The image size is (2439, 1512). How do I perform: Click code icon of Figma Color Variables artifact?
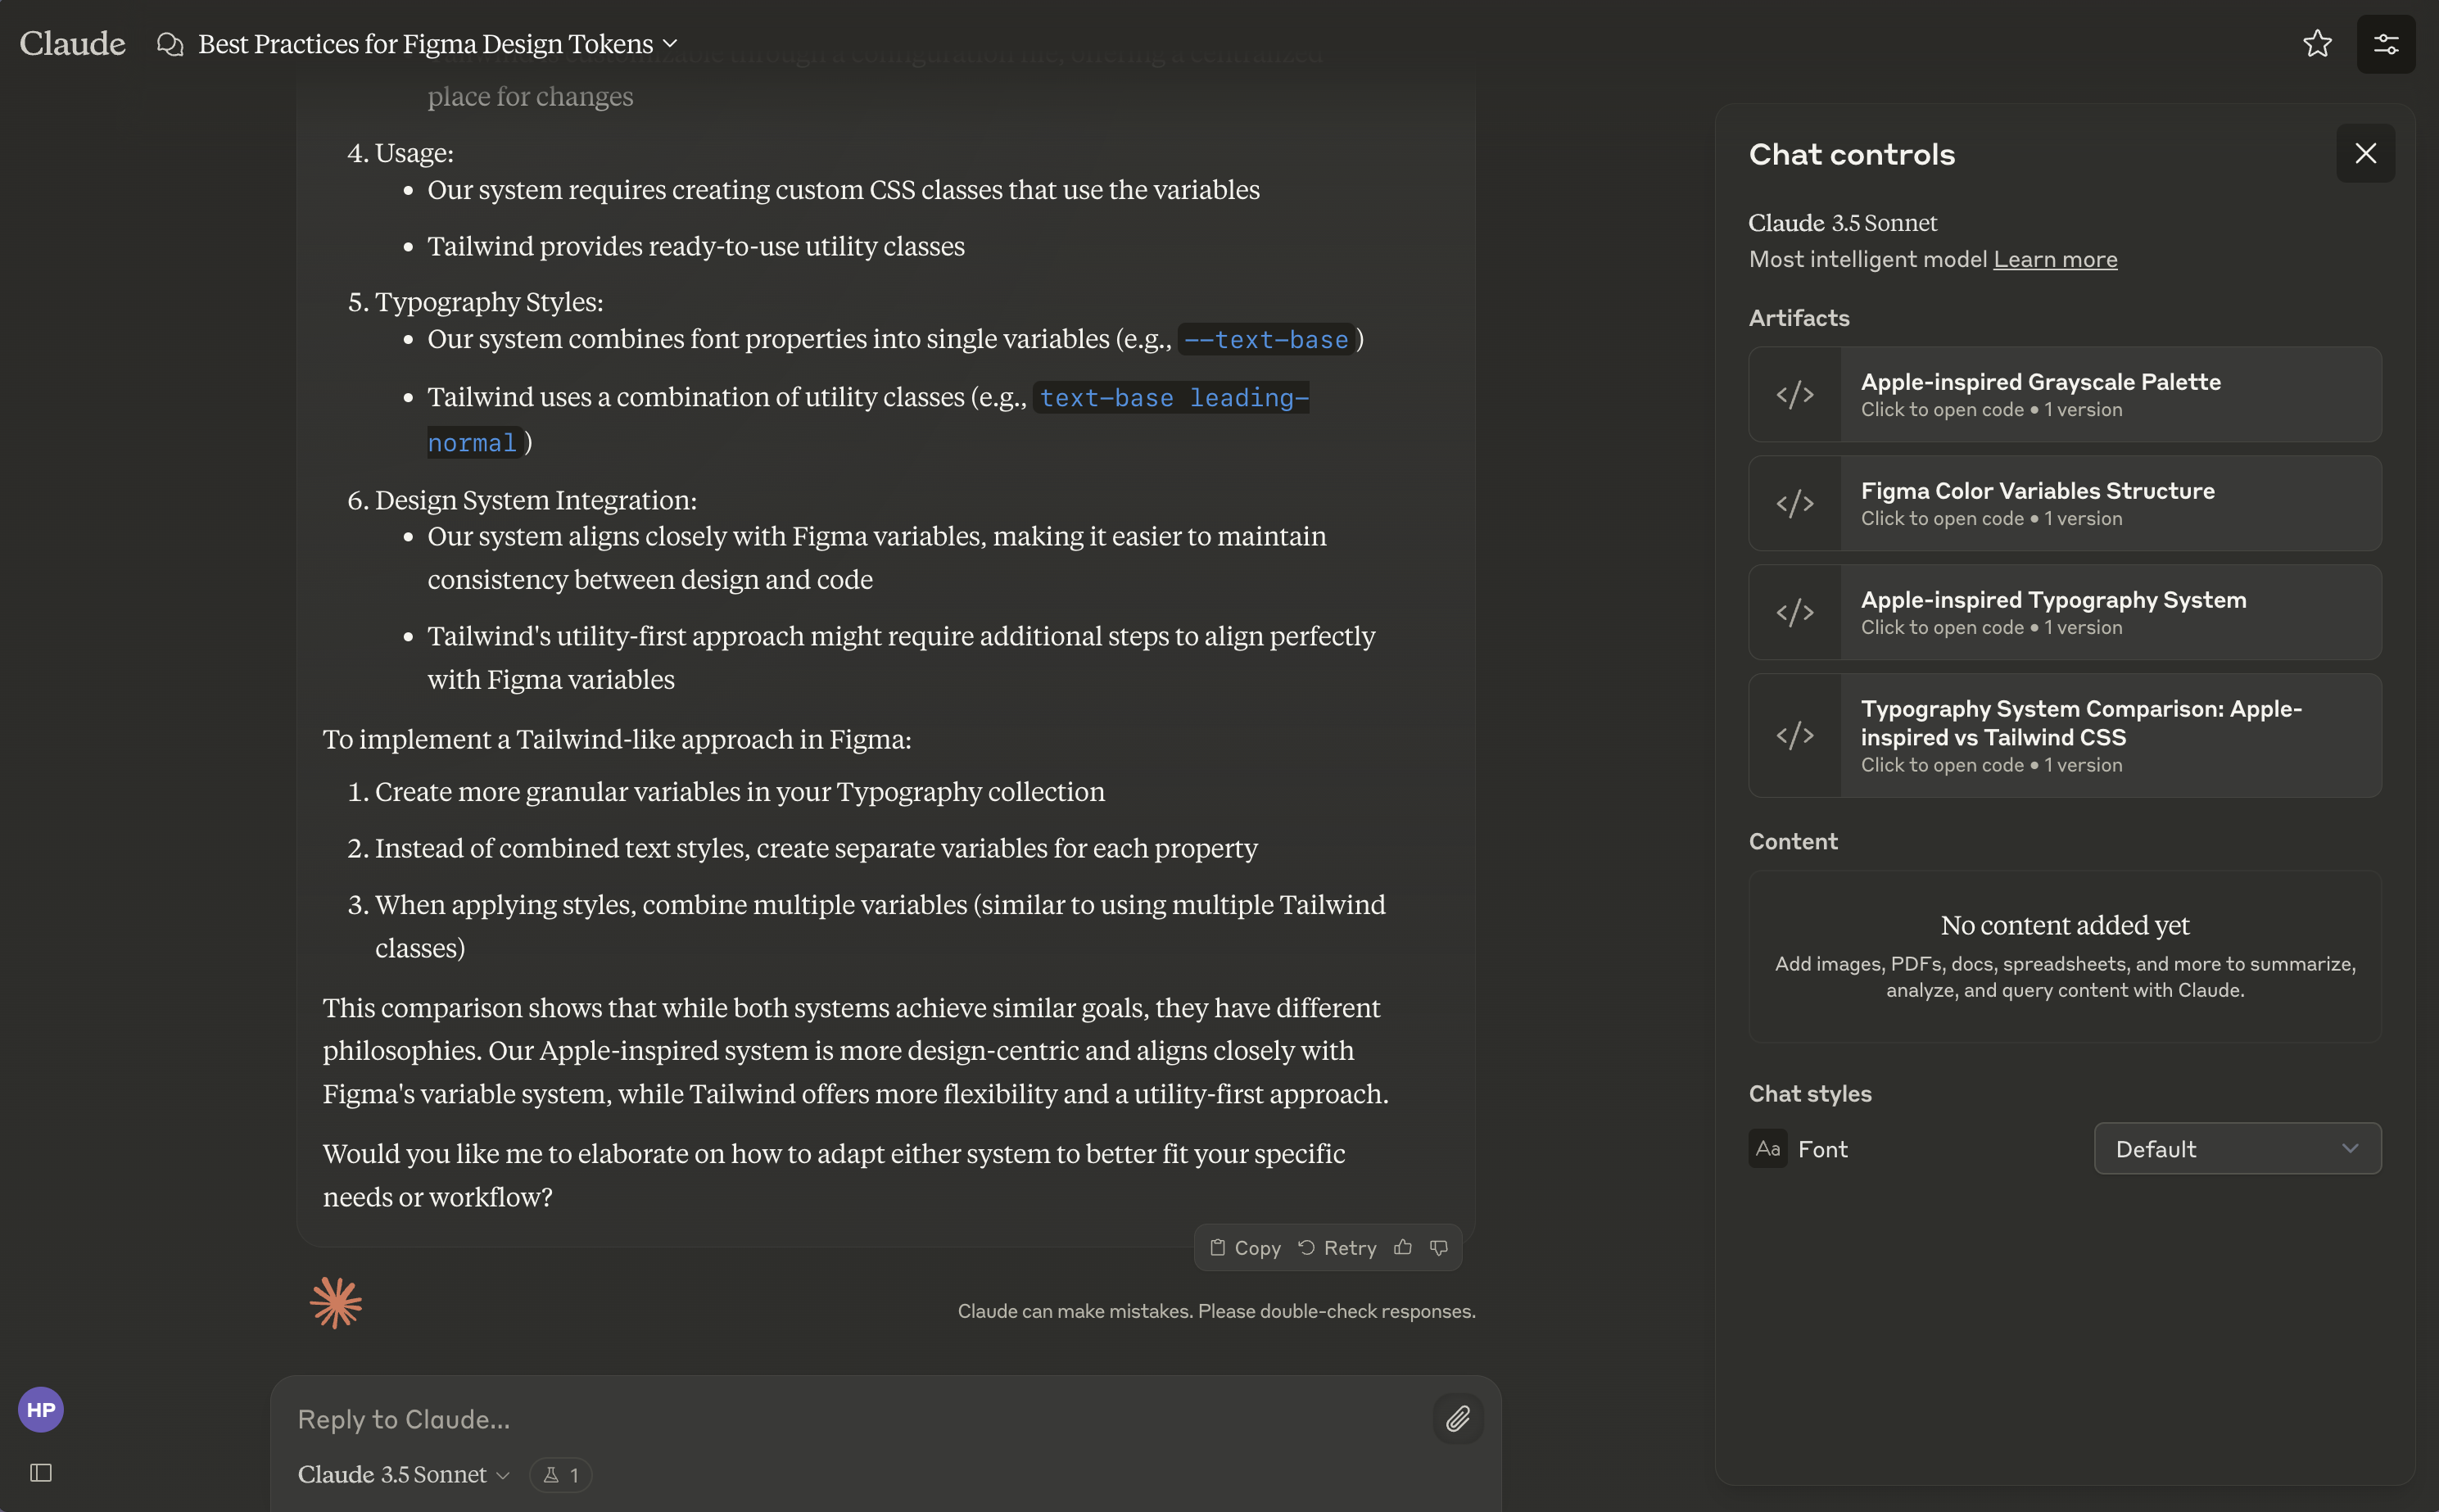pos(1795,503)
